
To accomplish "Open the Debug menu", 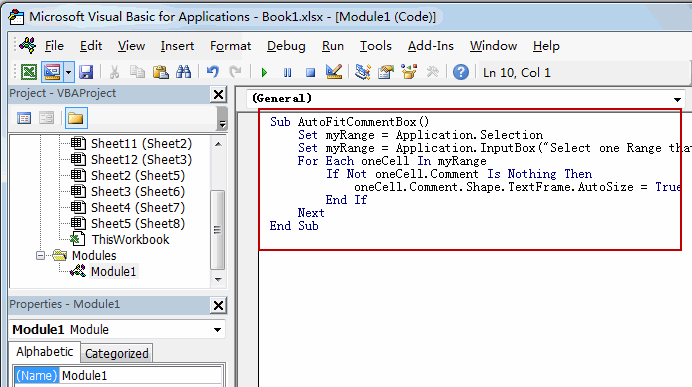I will pyautogui.click(x=286, y=45).
